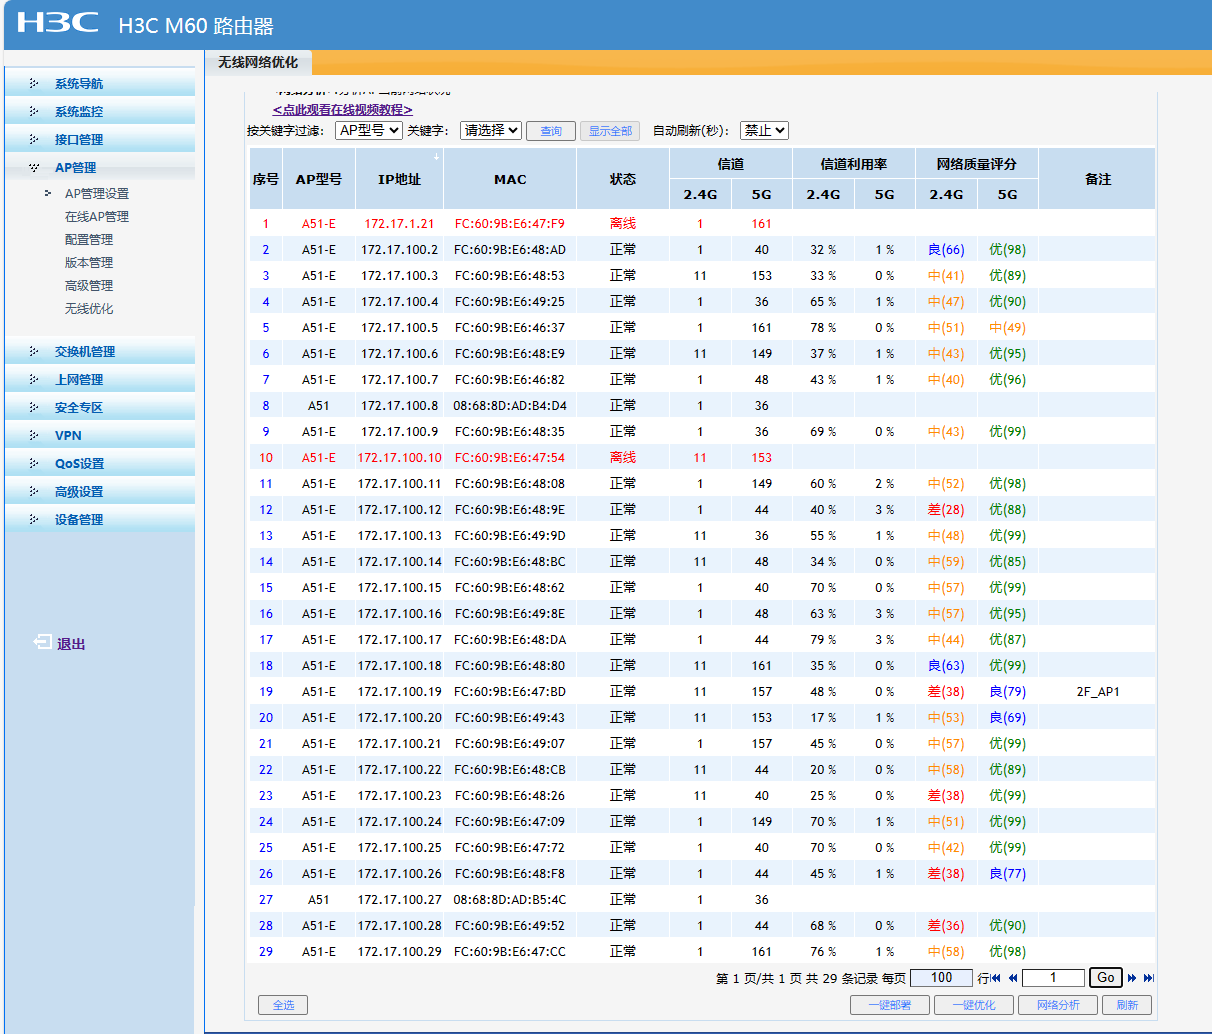Click the 退出 logout icon in the sidebar
The height and width of the screenshot is (1034, 1212).
(x=43, y=642)
